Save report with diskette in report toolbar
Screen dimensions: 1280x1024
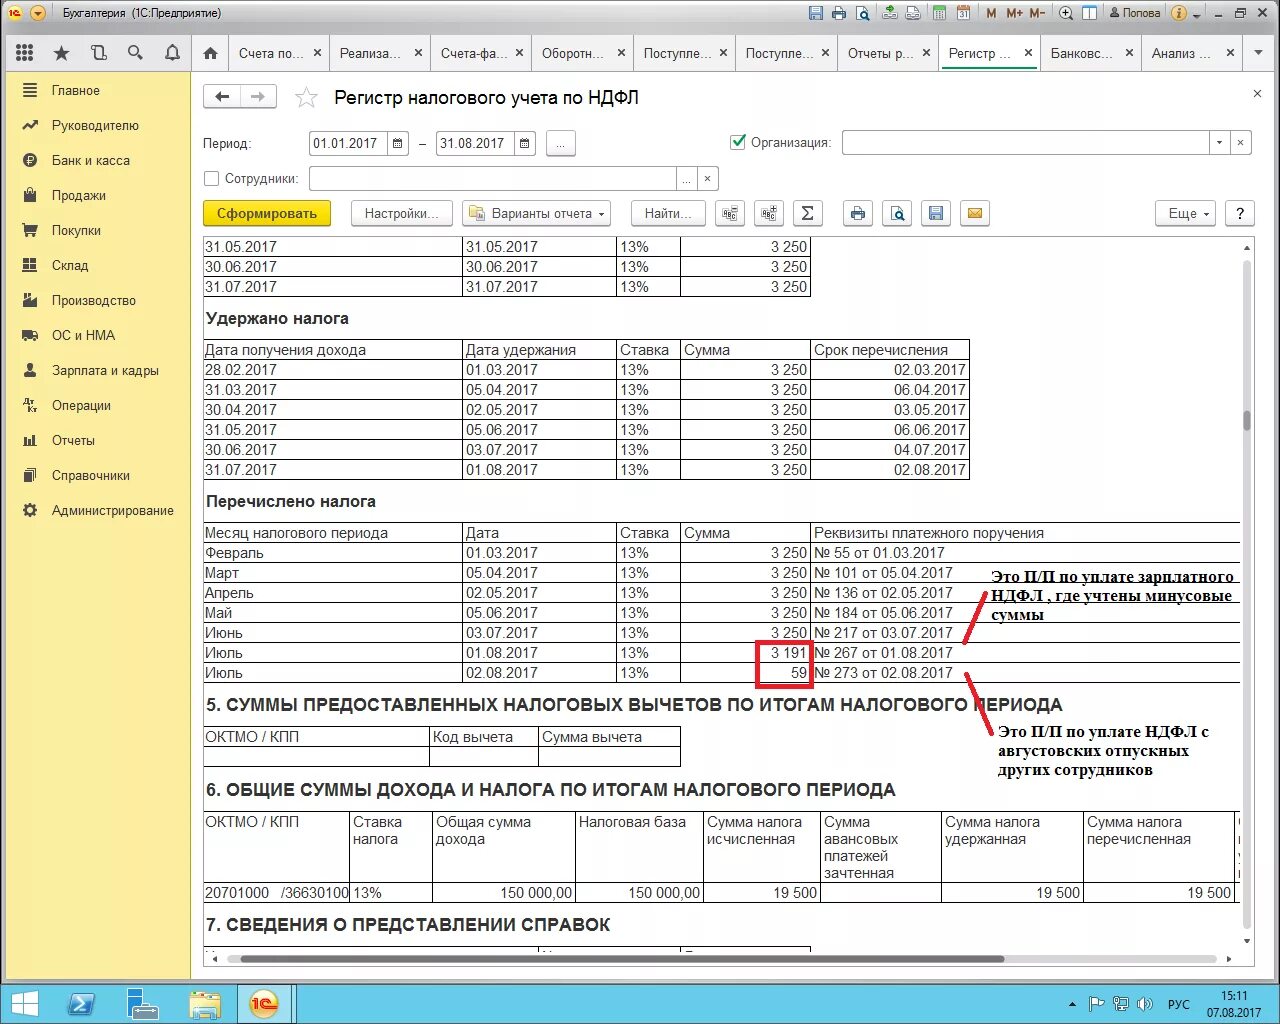(936, 213)
